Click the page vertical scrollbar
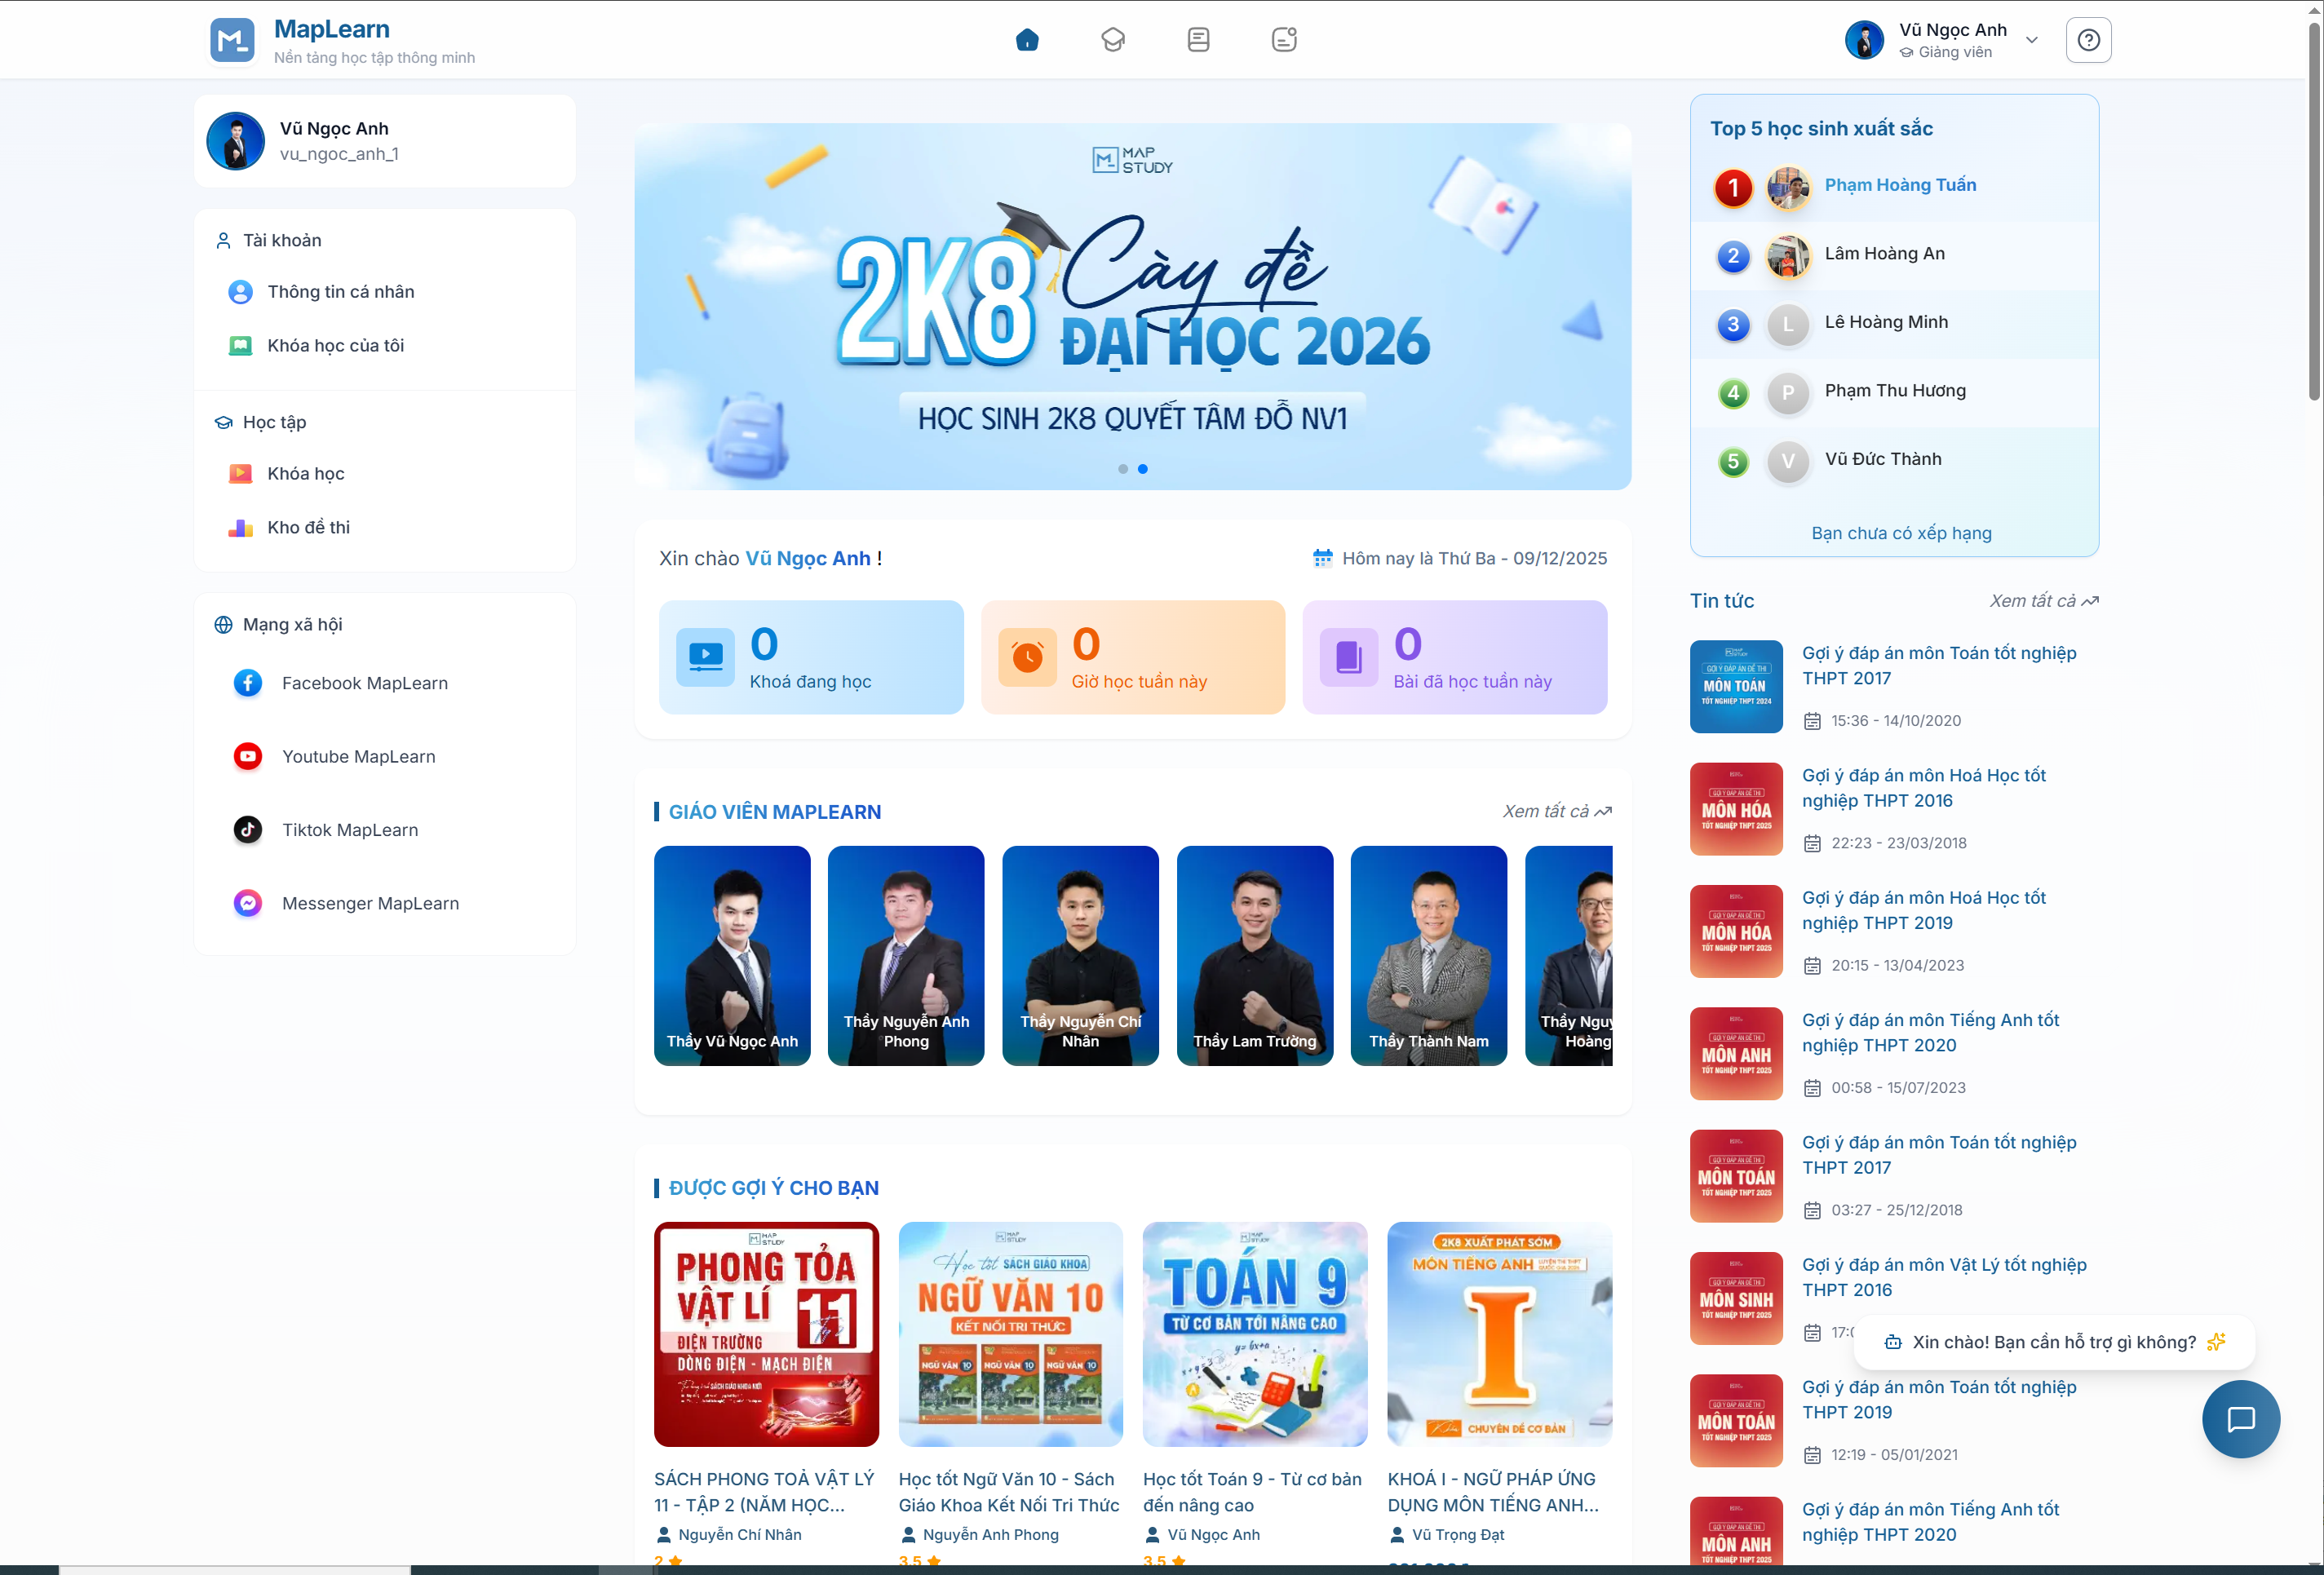Screen dimensions: 2324x1575 point(2314,210)
